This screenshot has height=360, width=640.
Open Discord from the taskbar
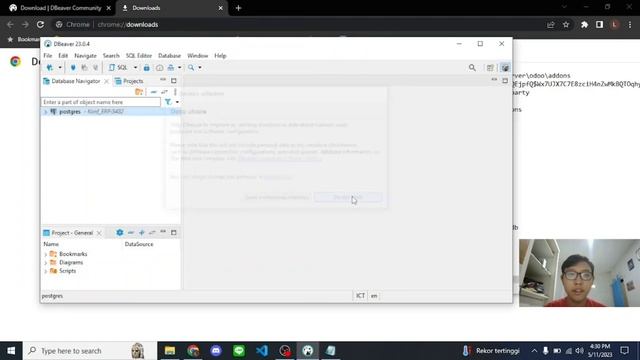pos(216,351)
